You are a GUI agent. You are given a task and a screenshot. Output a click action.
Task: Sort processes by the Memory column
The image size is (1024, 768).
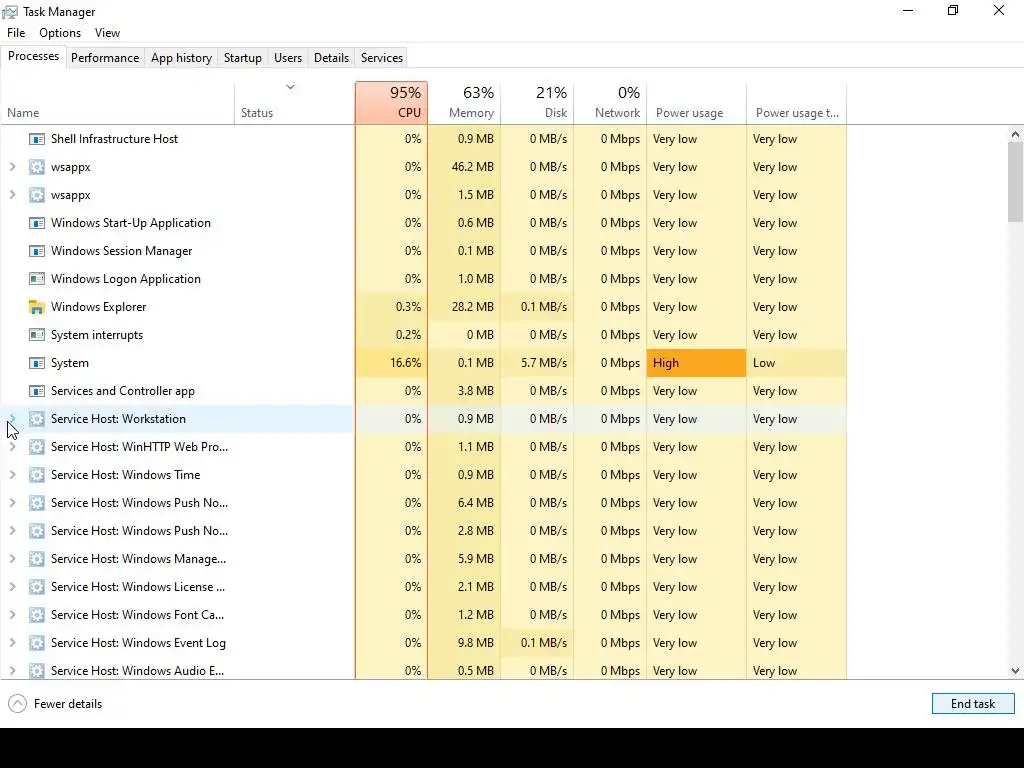pos(464,103)
